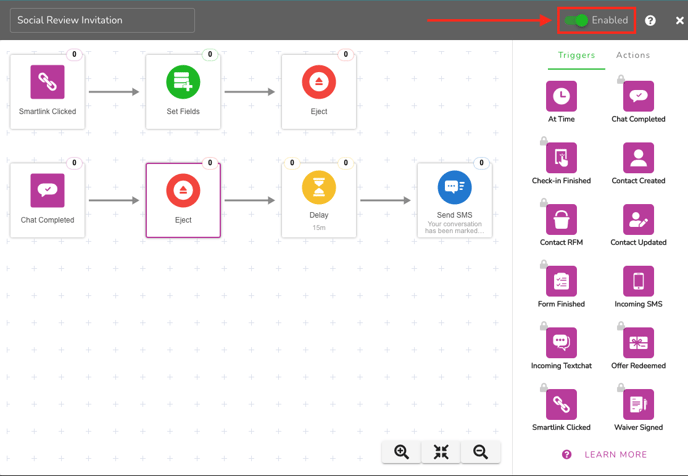Pick the Form Finished trigger icon

(561, 281)
